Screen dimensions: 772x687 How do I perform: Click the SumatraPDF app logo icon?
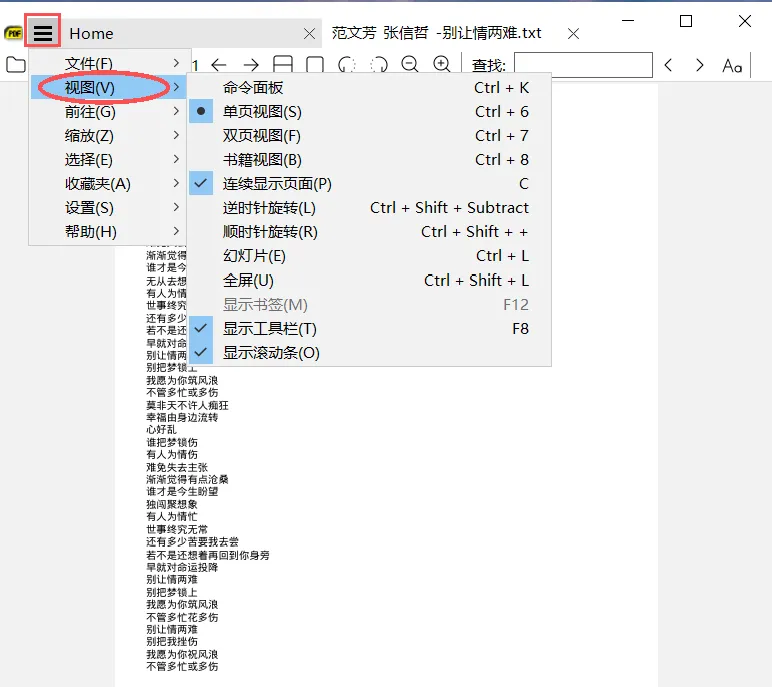13,33
